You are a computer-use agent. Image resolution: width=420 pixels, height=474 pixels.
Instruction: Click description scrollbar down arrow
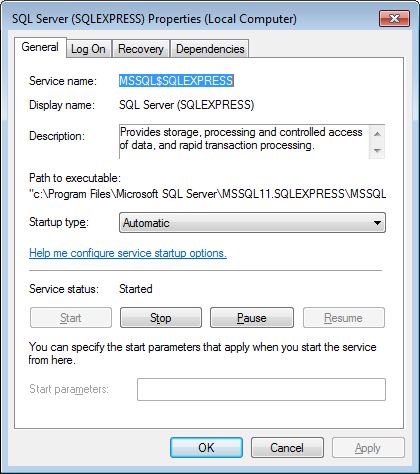pos(377,151)
